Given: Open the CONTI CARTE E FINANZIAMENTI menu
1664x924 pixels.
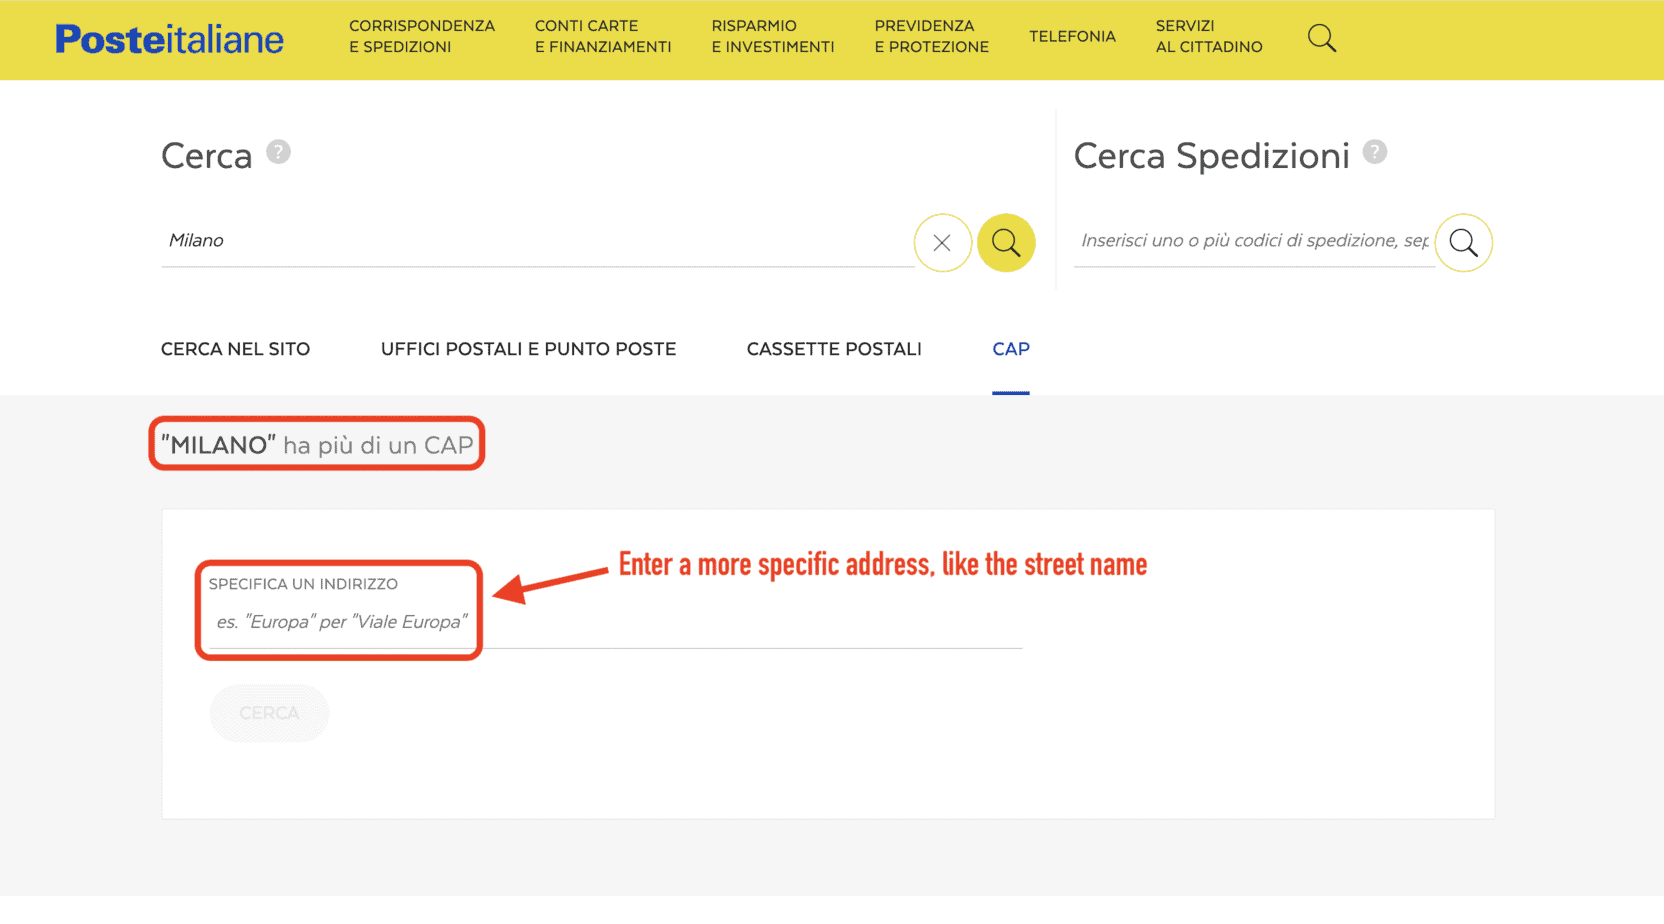Looking at the screenshot, I should coord(602,36).
